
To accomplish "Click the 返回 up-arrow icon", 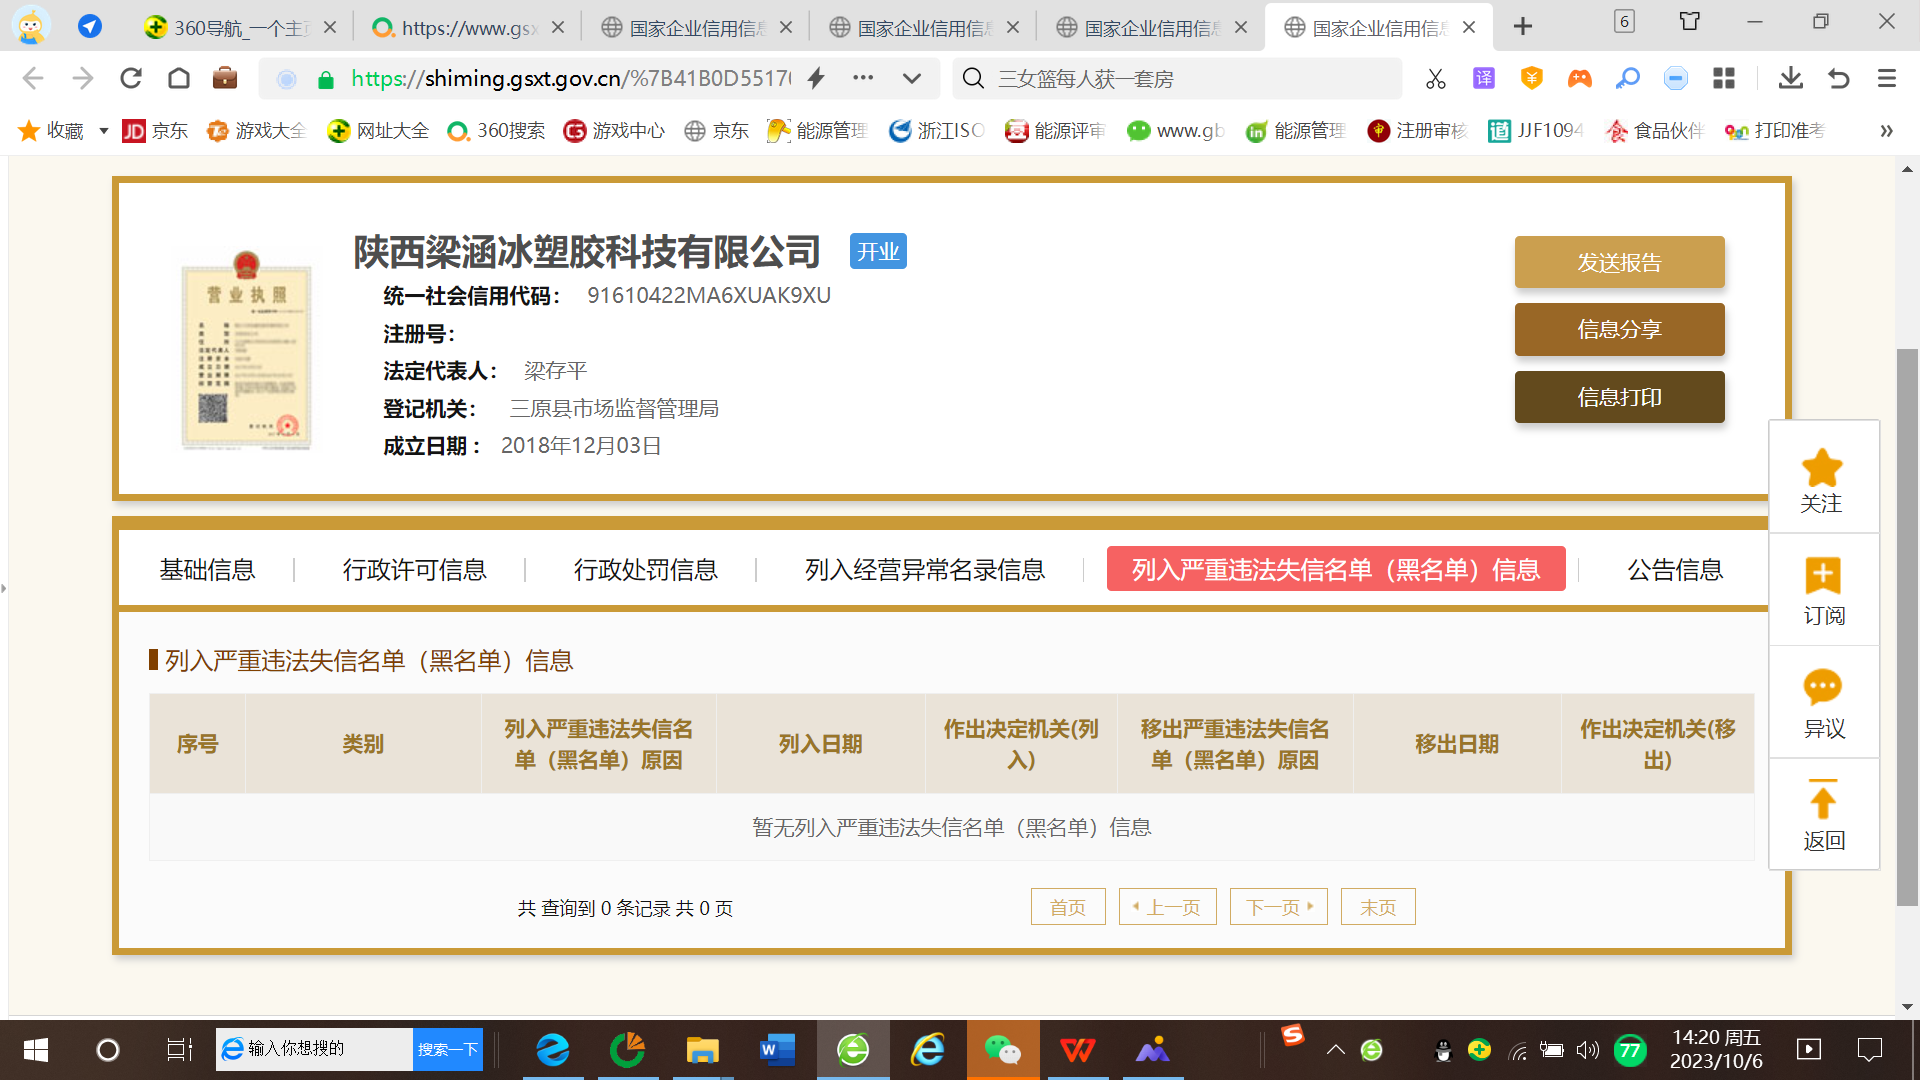I will coord(1822,800).
